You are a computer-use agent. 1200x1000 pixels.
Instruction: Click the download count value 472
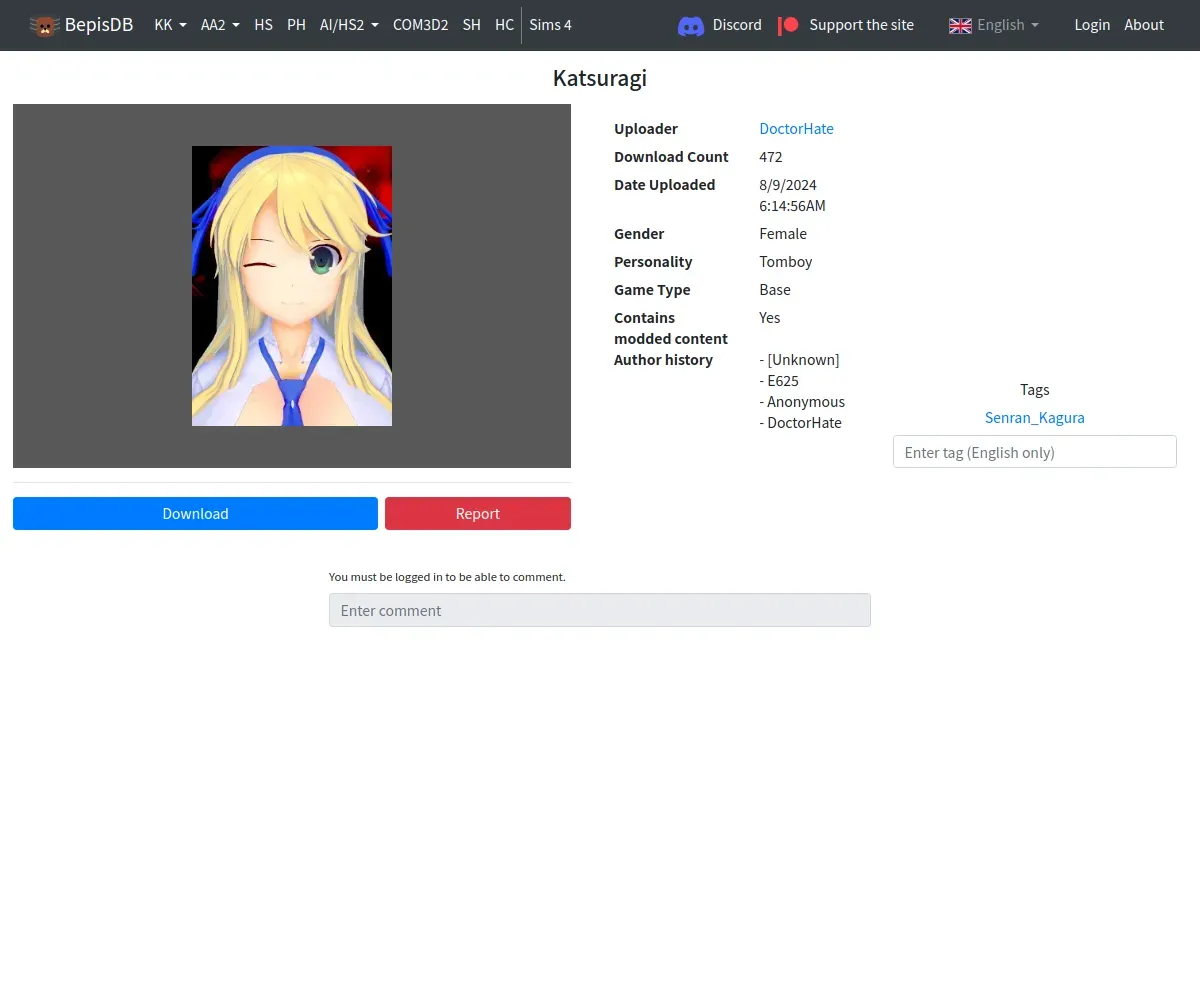(x=771, y=157)
